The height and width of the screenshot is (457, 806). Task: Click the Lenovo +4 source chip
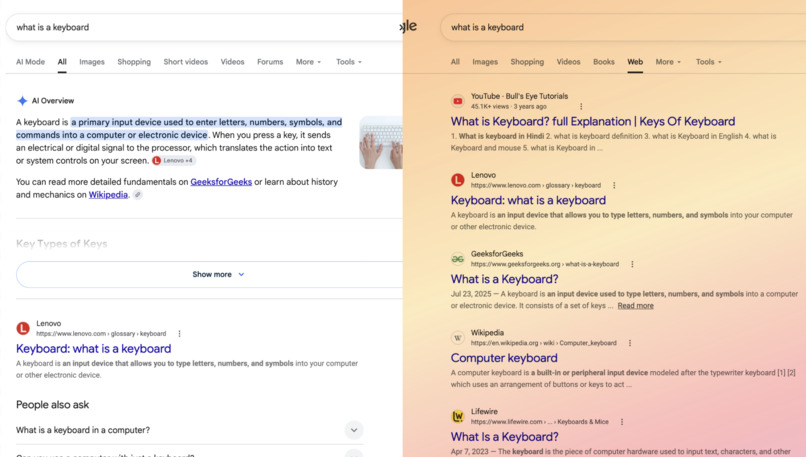[173, 160]
